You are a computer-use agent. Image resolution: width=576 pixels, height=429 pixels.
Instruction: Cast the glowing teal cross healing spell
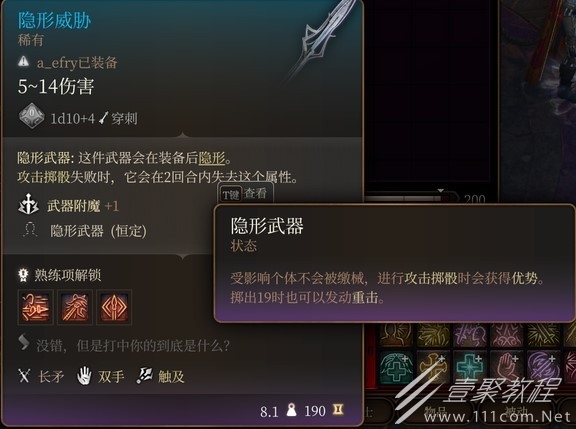click(x=470, y=367)
